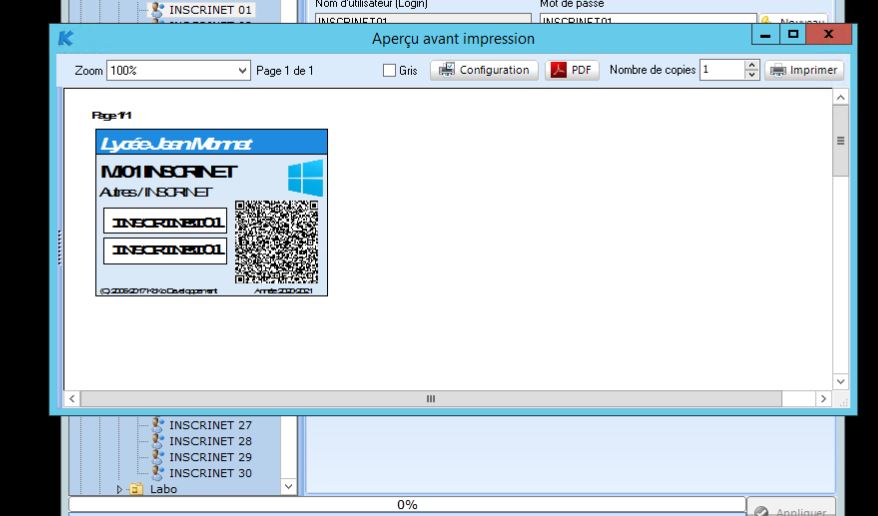Open the Configuration printer settings
The width and height of the screenshot is (878, 516).
coord(484,70)
